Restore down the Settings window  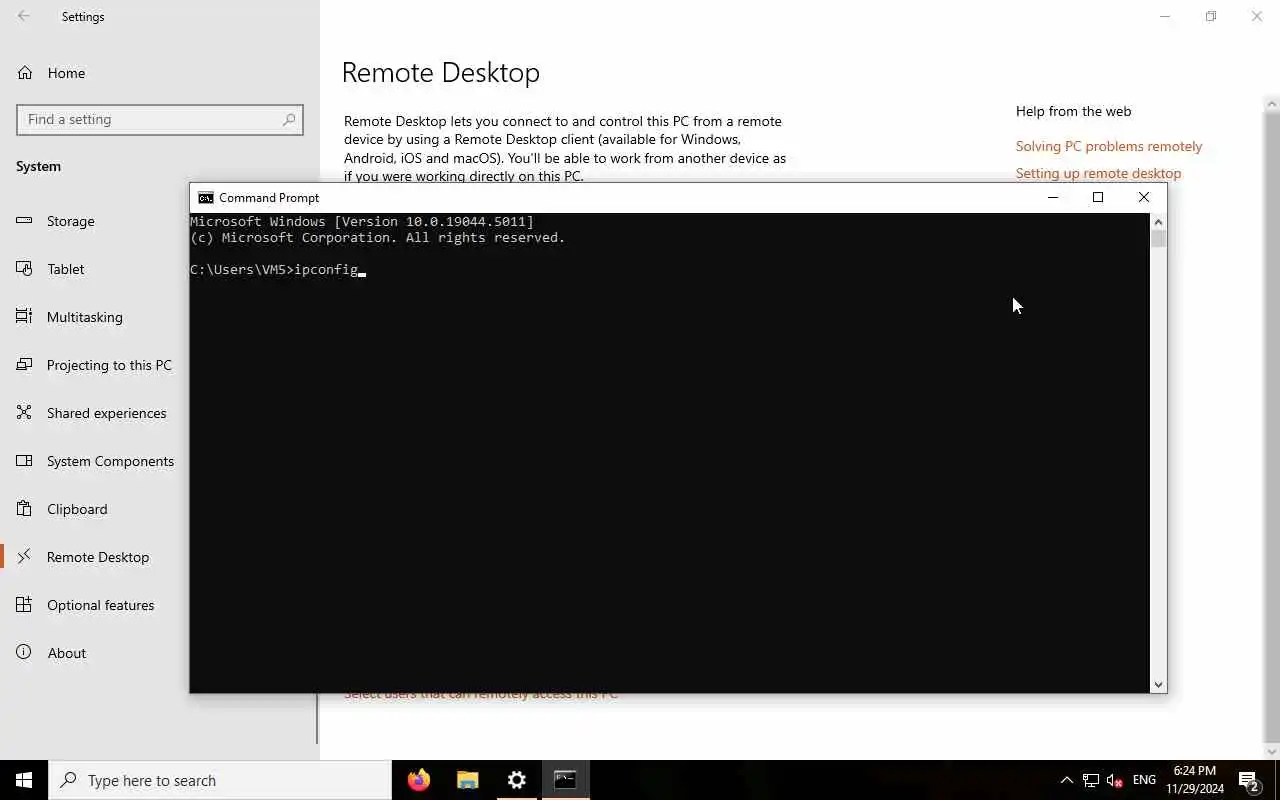pyautogui.click(x=1211, y=16)
